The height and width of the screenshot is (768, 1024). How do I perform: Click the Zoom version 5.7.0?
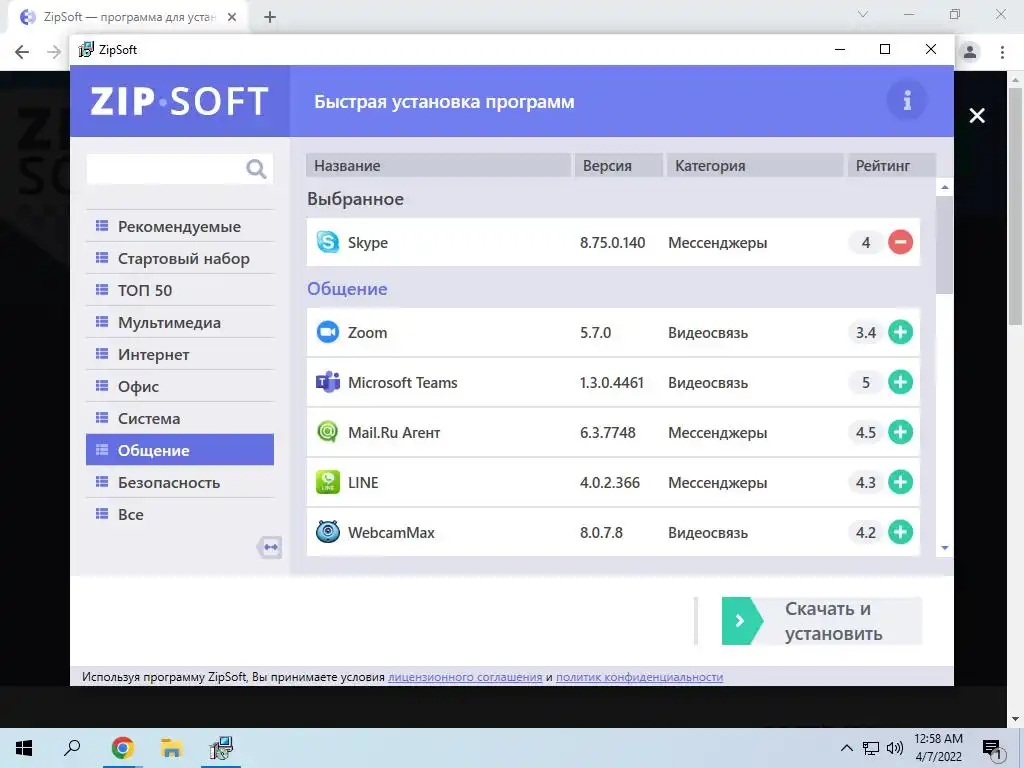(596, 332)
